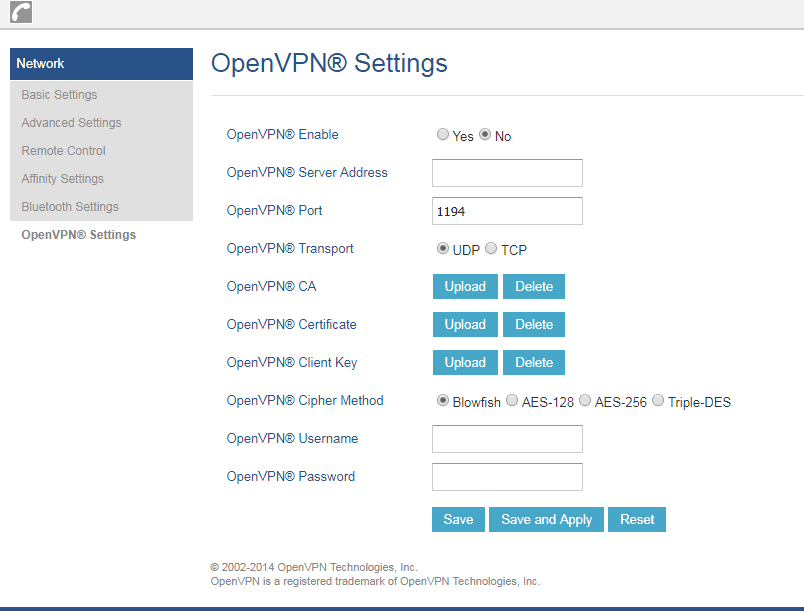Click the phone handset icon at top
Viewport: 804px width, 611px height.
point(21,12)
